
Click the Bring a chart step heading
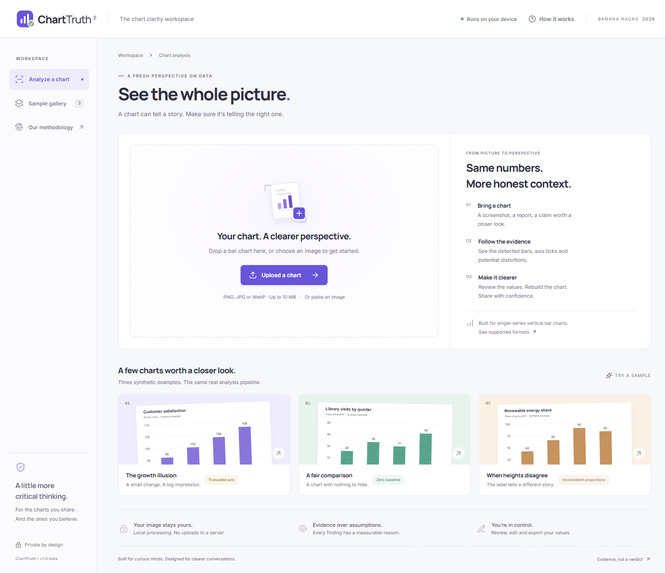(494, 206)
